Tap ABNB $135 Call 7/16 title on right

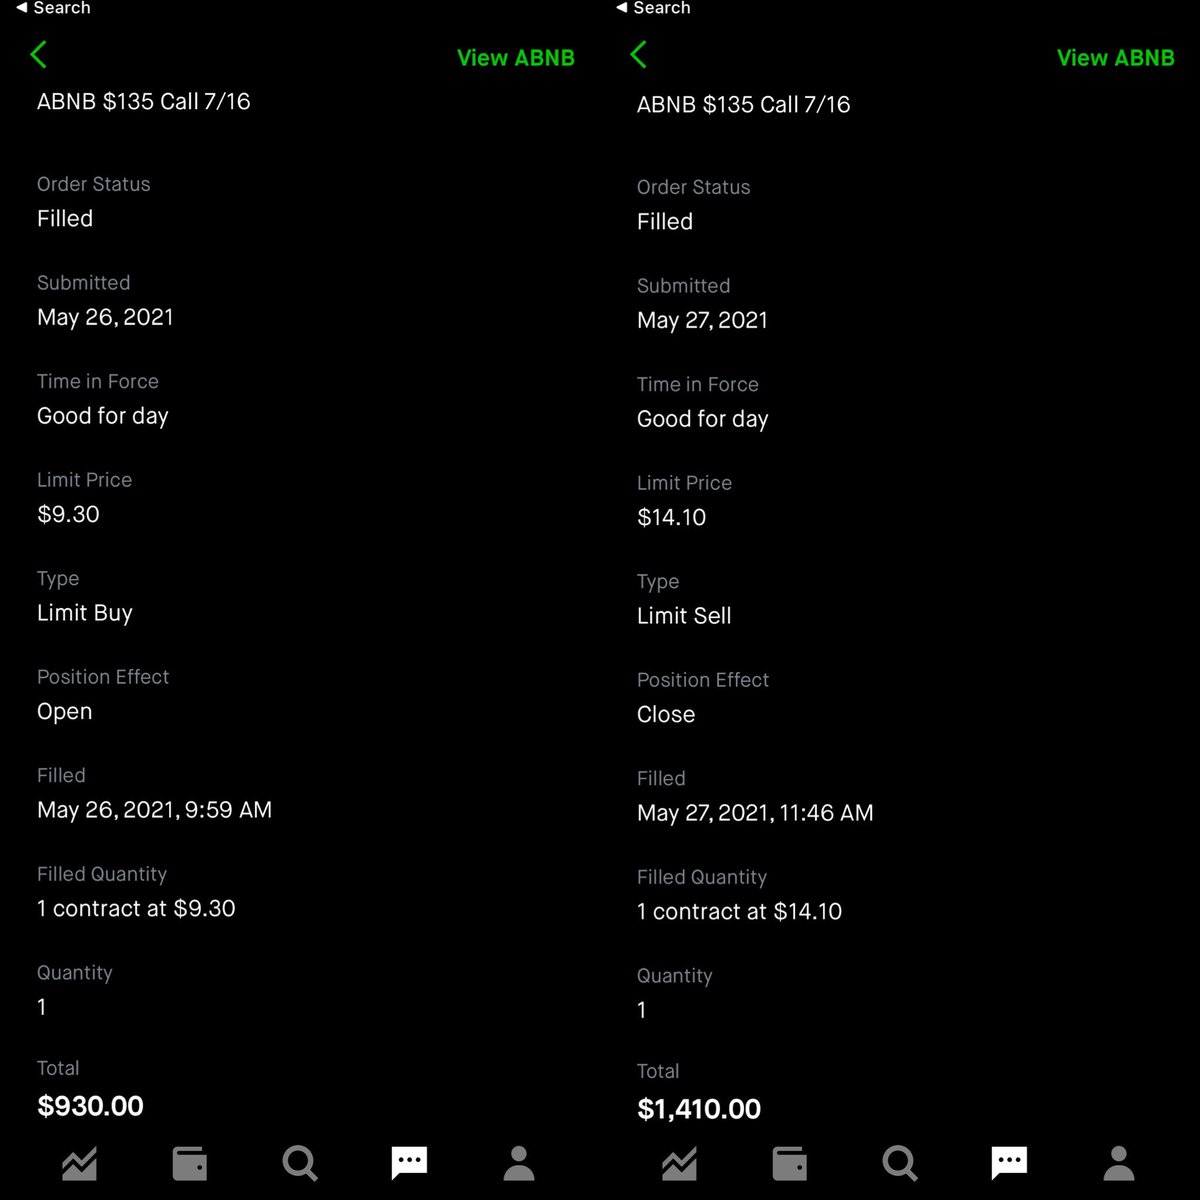(x=744, y=104)
